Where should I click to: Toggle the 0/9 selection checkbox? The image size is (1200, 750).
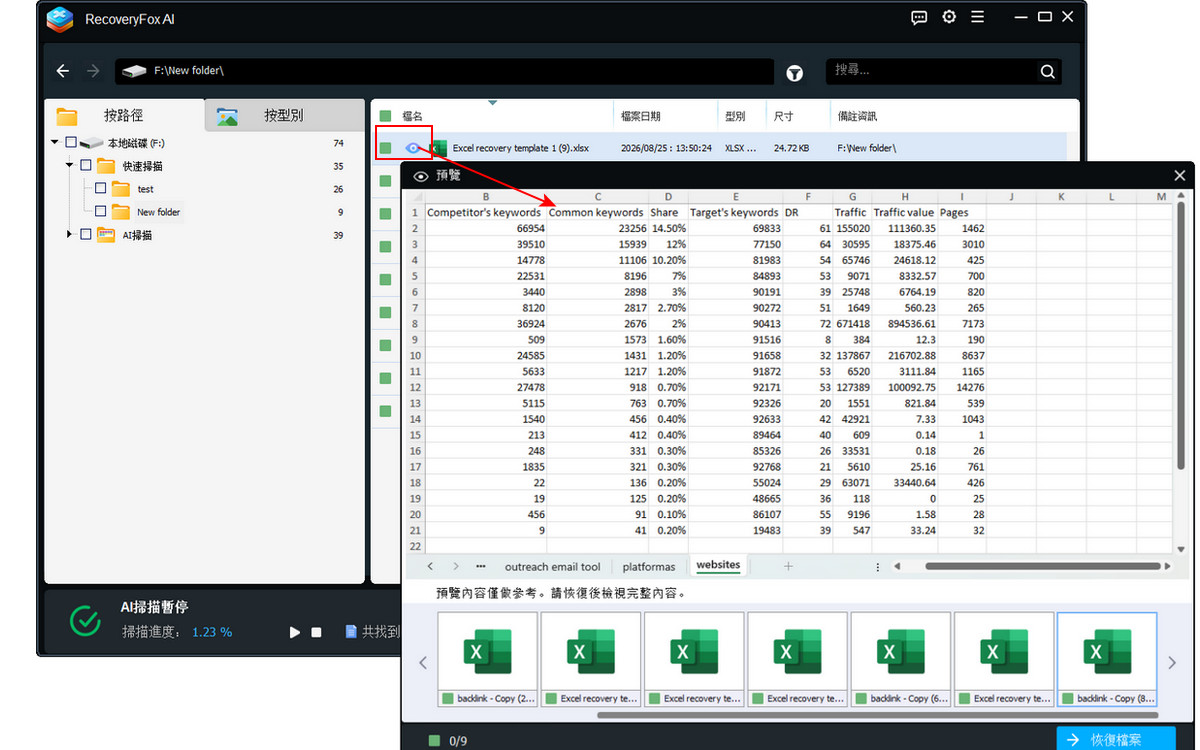coord(434,741)
